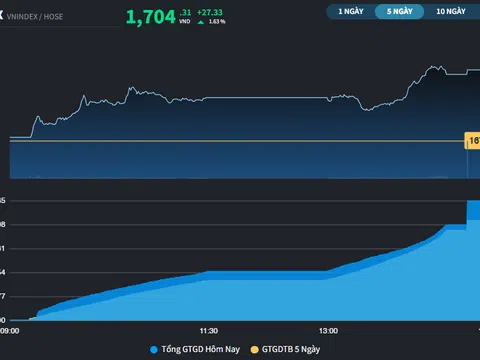Screen dimensions: 480x360
Task: Click the VND currency label
Action: coord(185,22)
